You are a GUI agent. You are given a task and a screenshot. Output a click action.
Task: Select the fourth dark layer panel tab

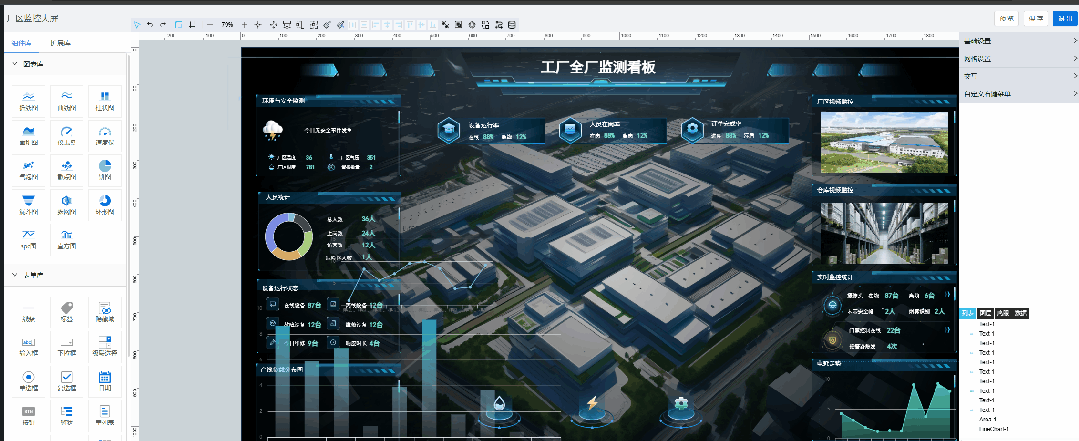[x=1021, y=313]
